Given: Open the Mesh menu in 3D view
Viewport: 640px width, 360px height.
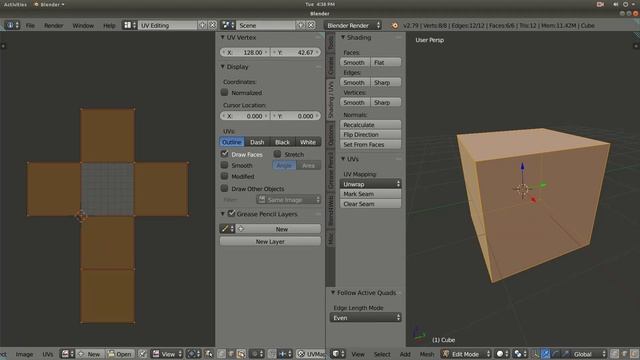Looking at the screenshot, I should click(x=427, y=354).
